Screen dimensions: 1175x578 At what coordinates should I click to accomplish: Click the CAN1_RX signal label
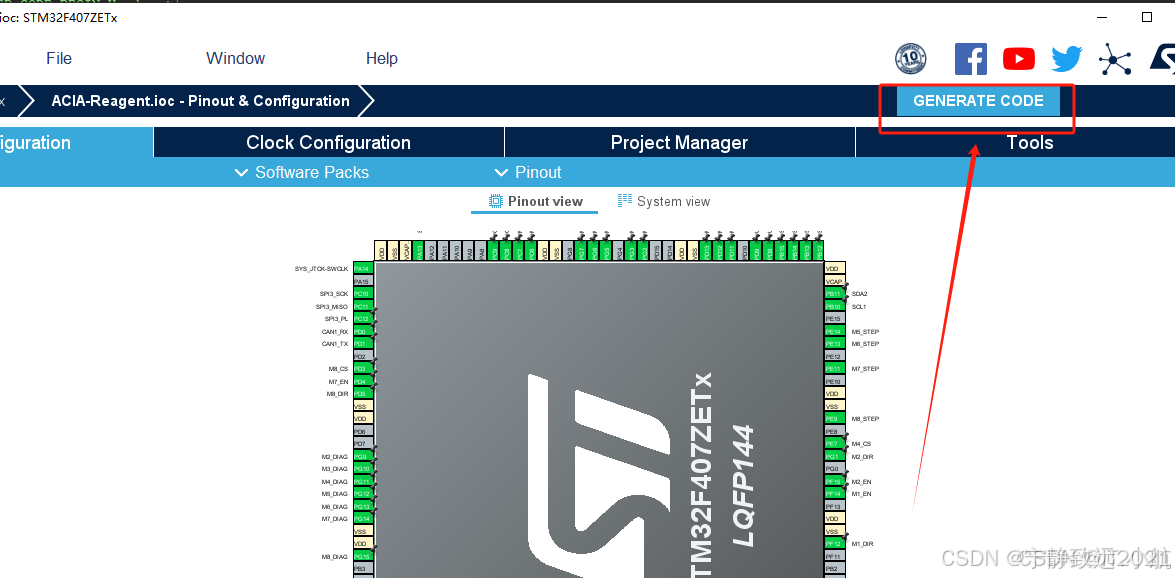(x=334, y=331)
